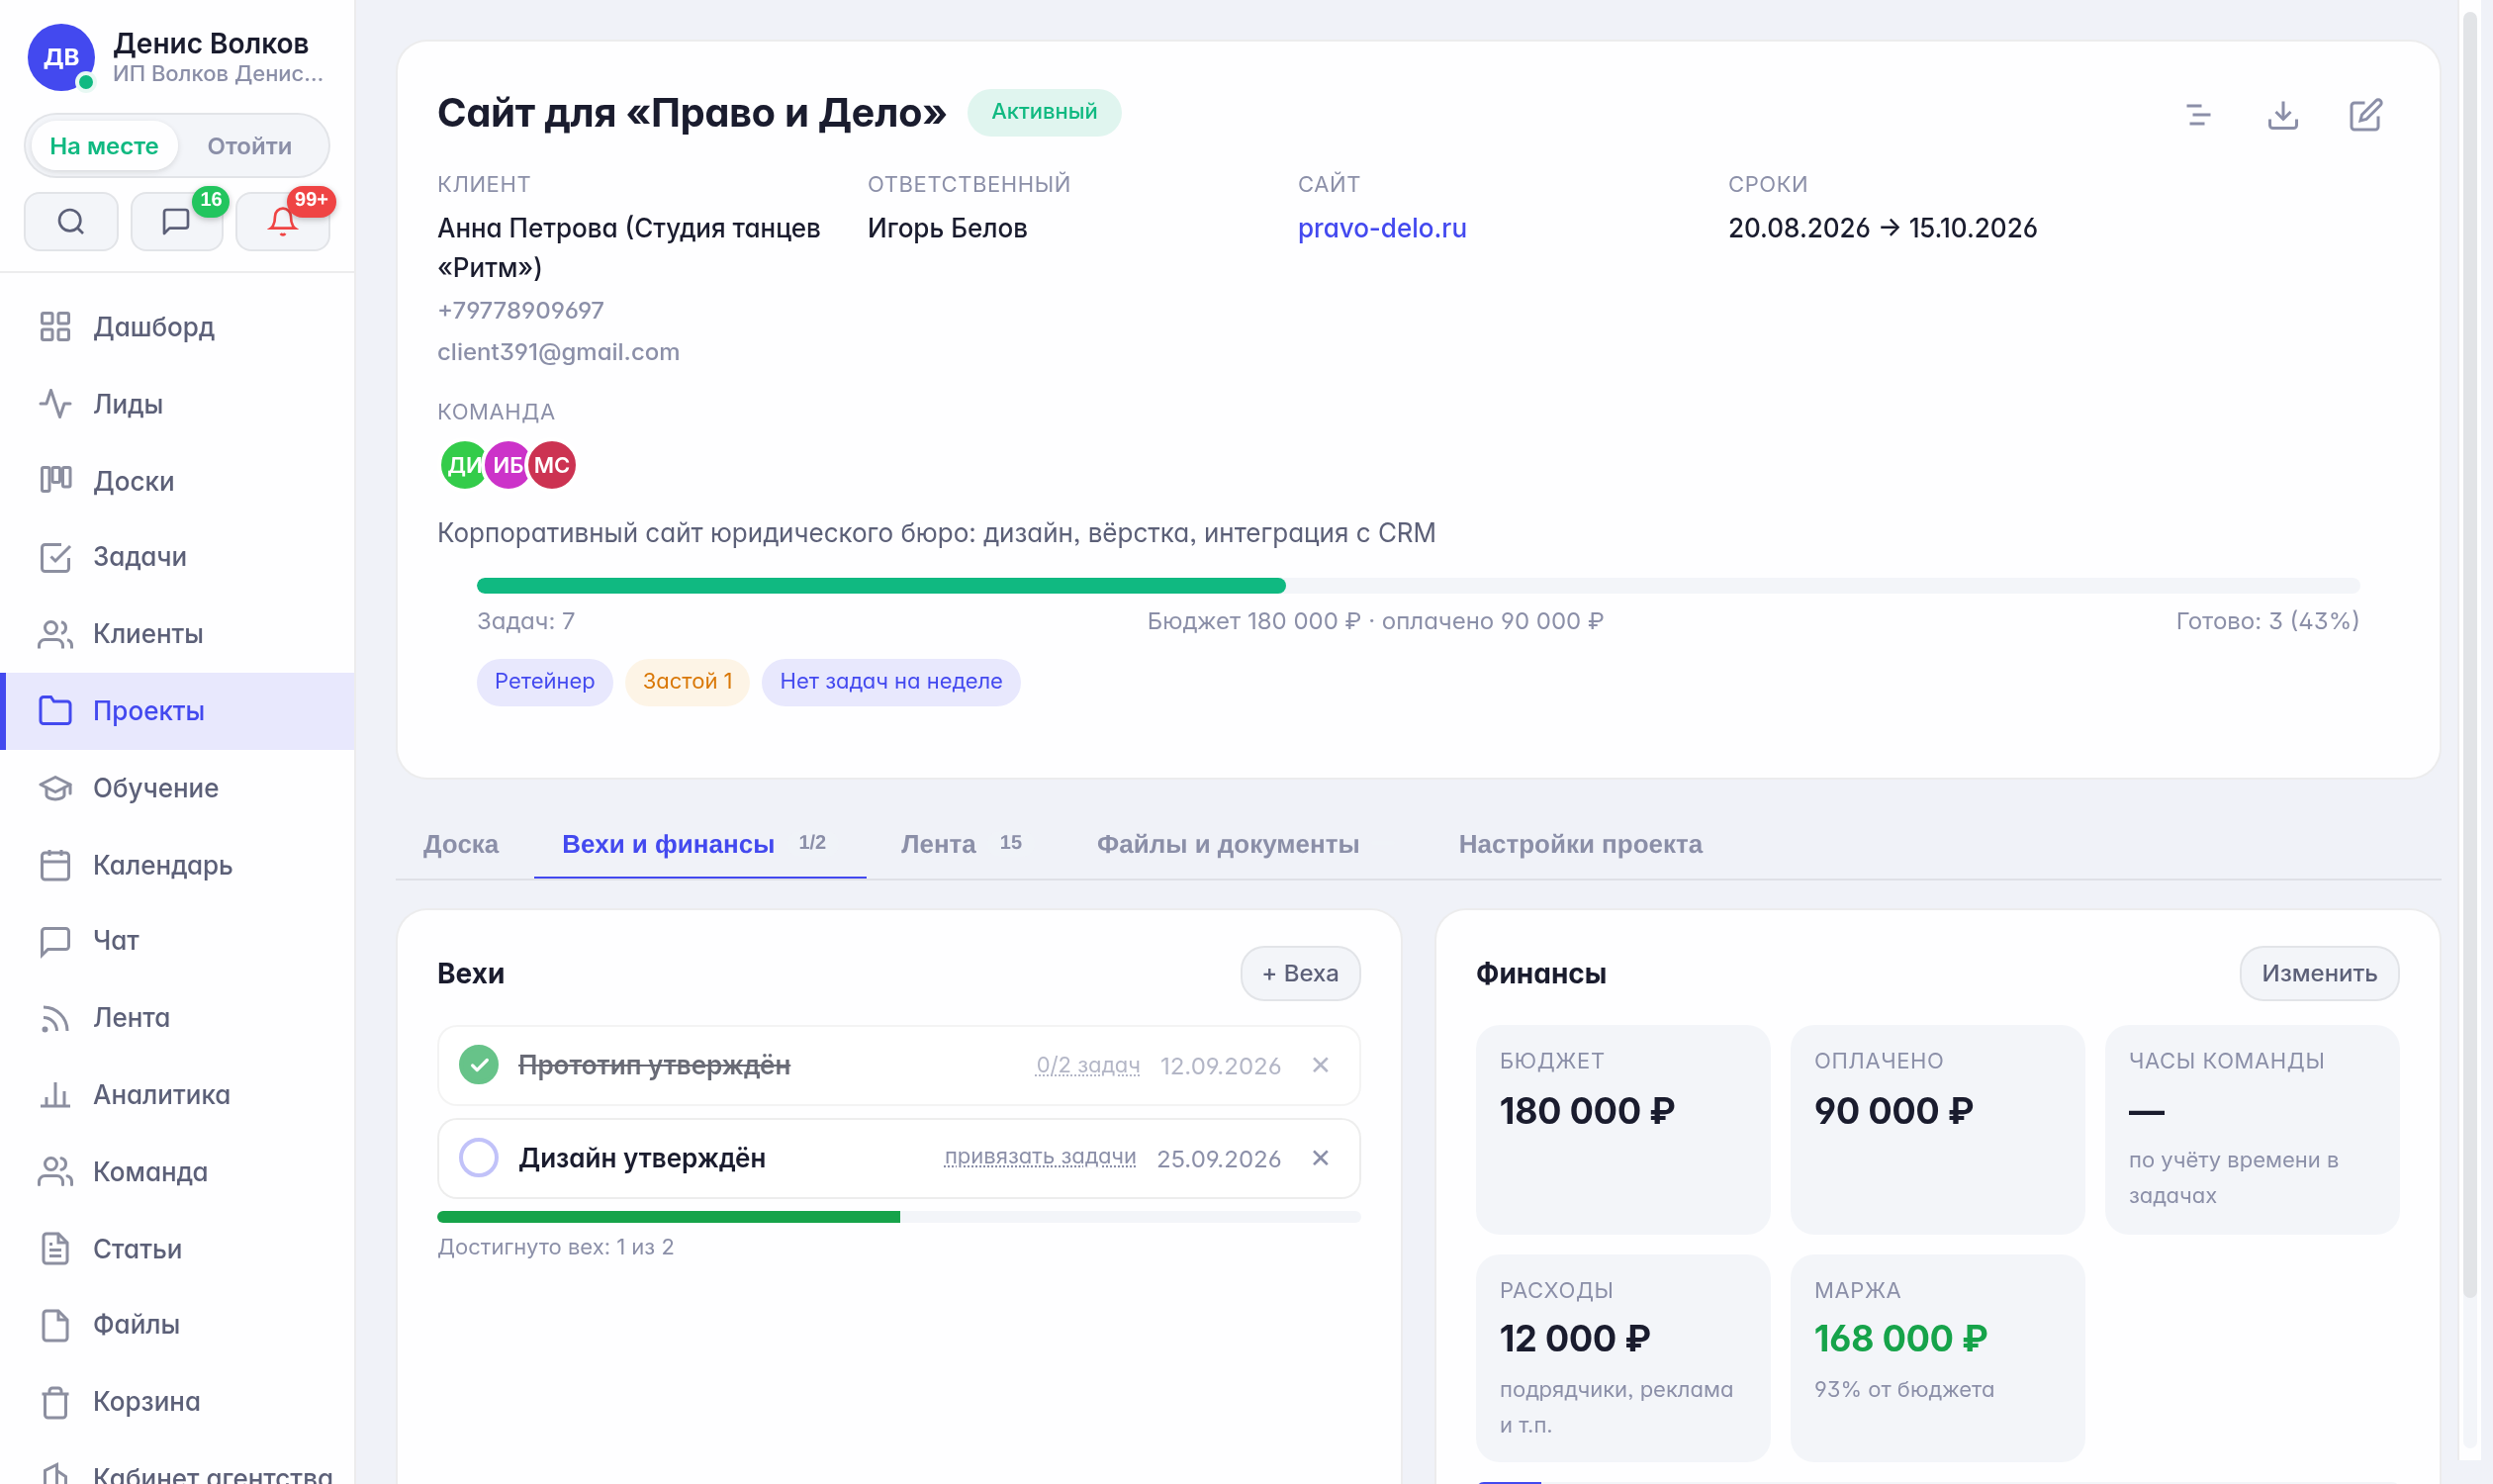Select the «Вехи и финансы» tab
Screen dimensions: 2493x1484
pyautogui.click(x=699, y=844)
